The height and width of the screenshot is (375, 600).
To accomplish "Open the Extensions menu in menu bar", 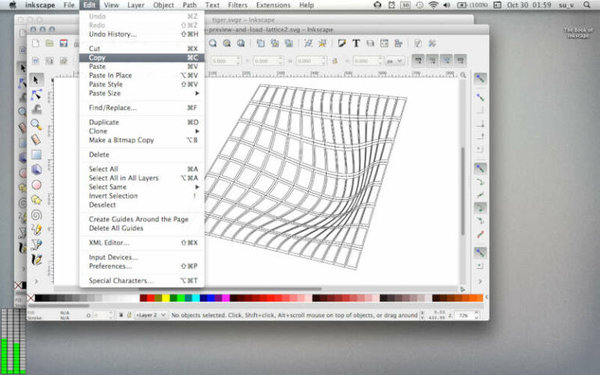I will 273,5.
